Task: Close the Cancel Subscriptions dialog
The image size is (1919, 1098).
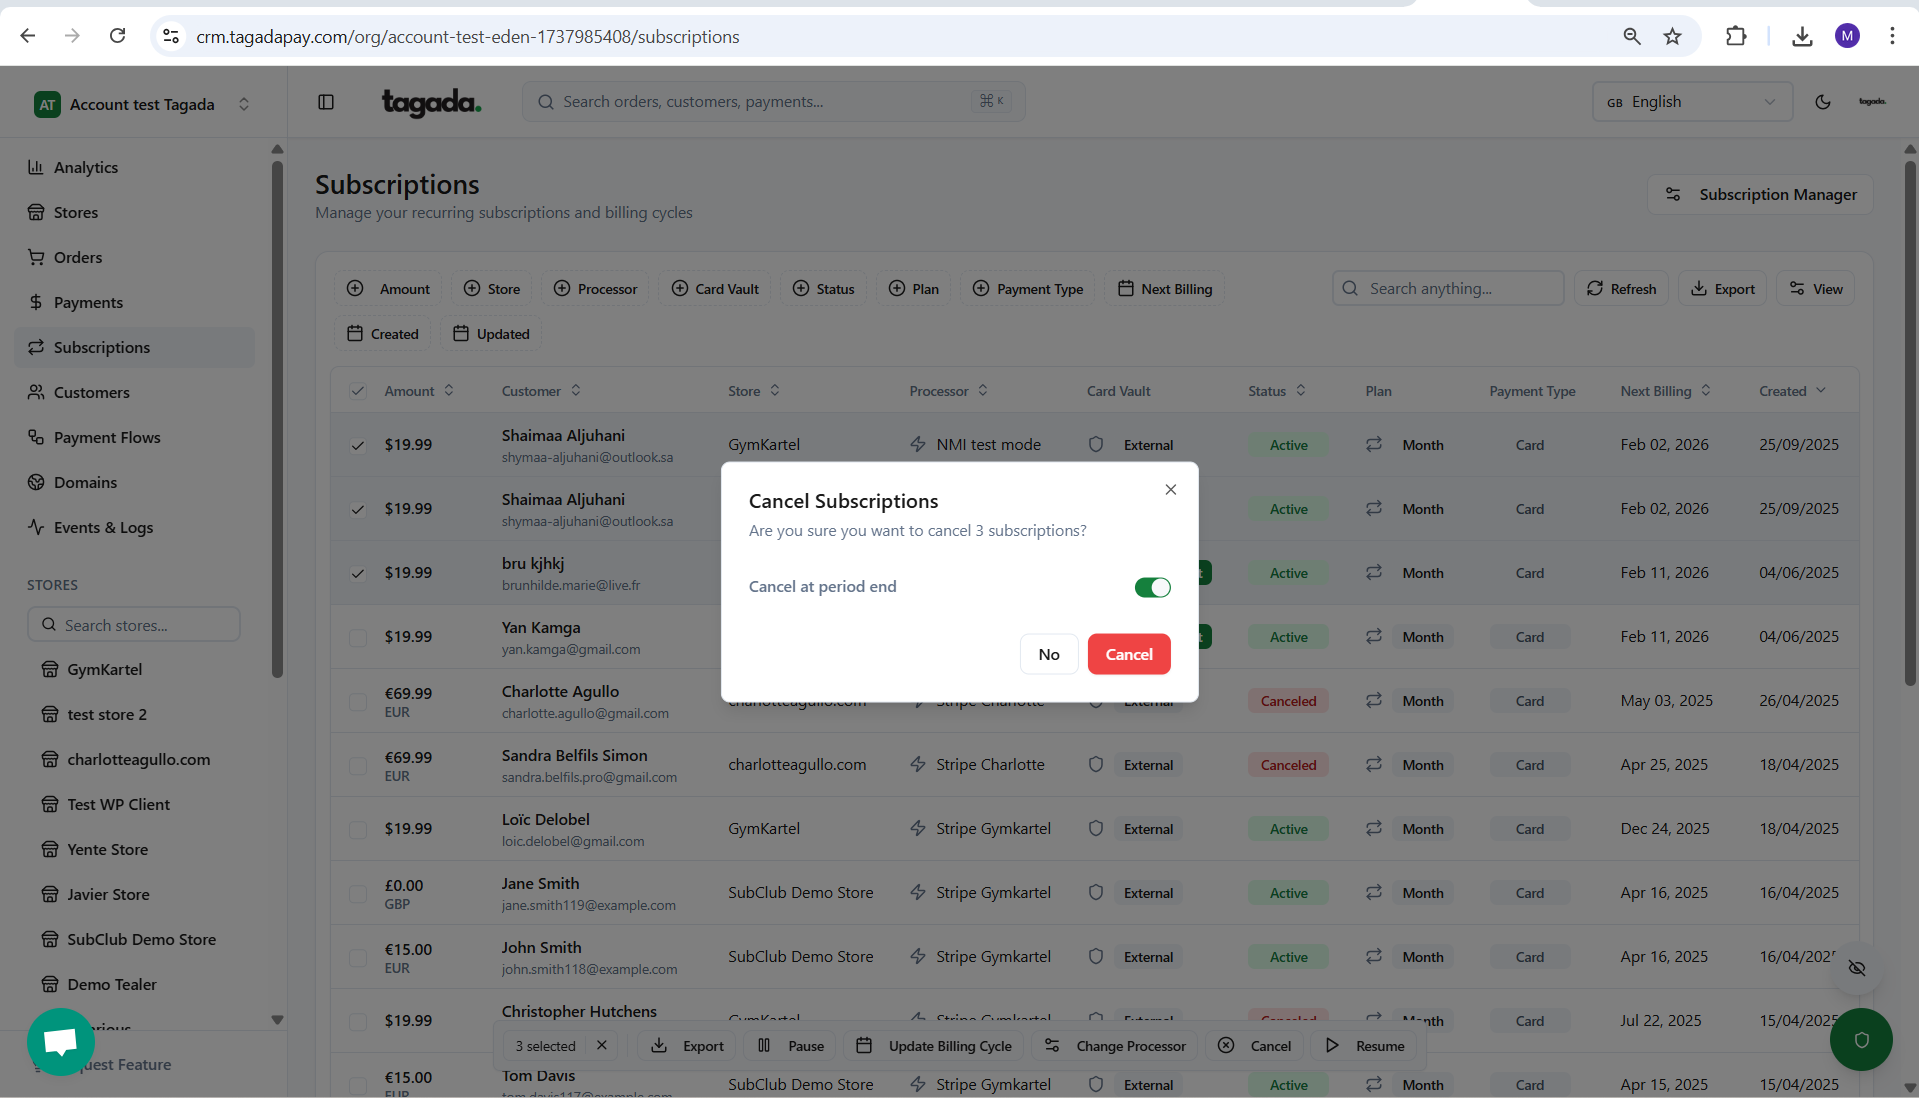Action: tap(1170, 489)
